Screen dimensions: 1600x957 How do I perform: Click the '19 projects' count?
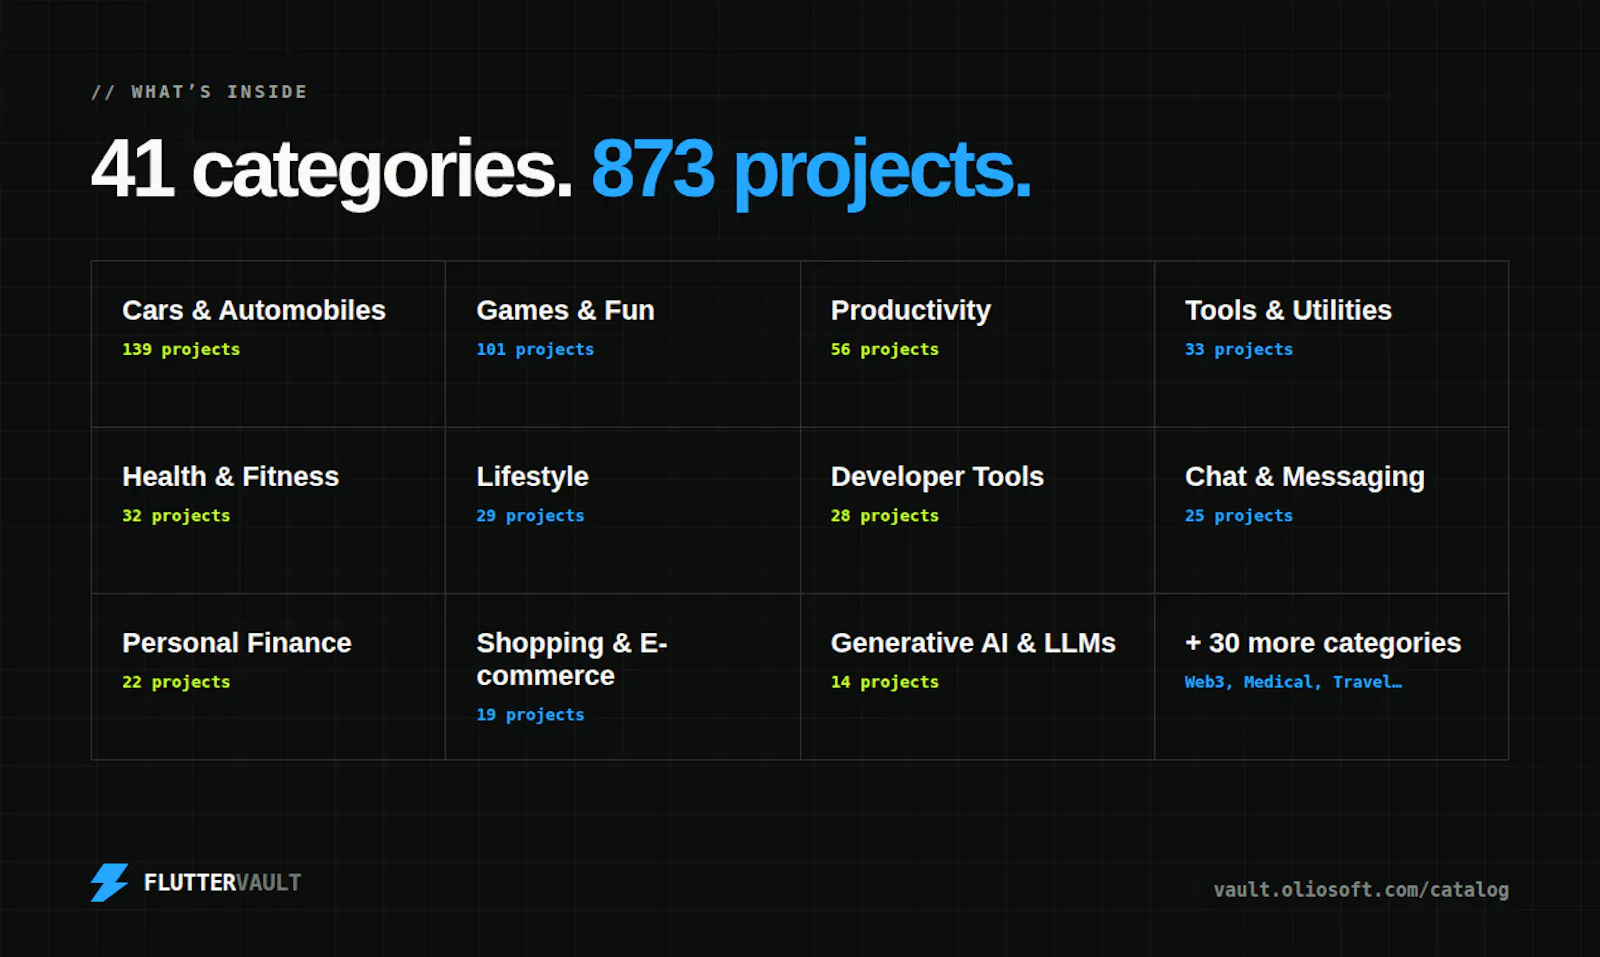(530, 714)
